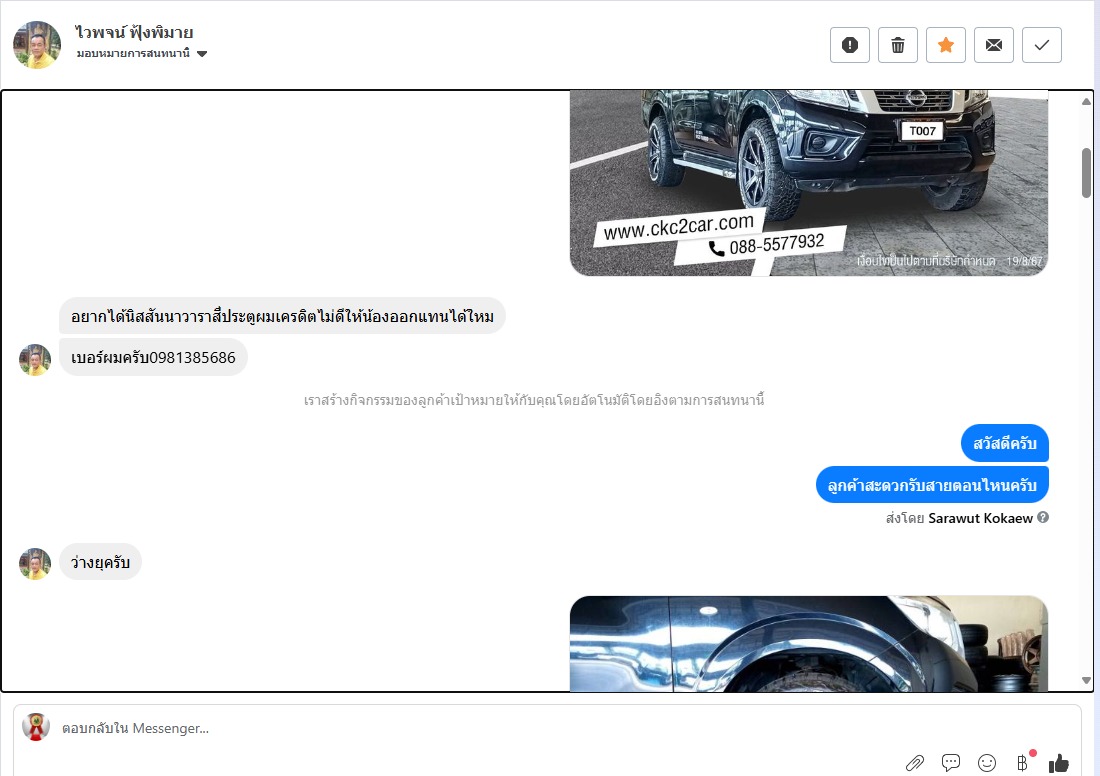This screenshot has width=1100, height=776.
Task: Click the page avatar beside reply box
Action: 36,727
